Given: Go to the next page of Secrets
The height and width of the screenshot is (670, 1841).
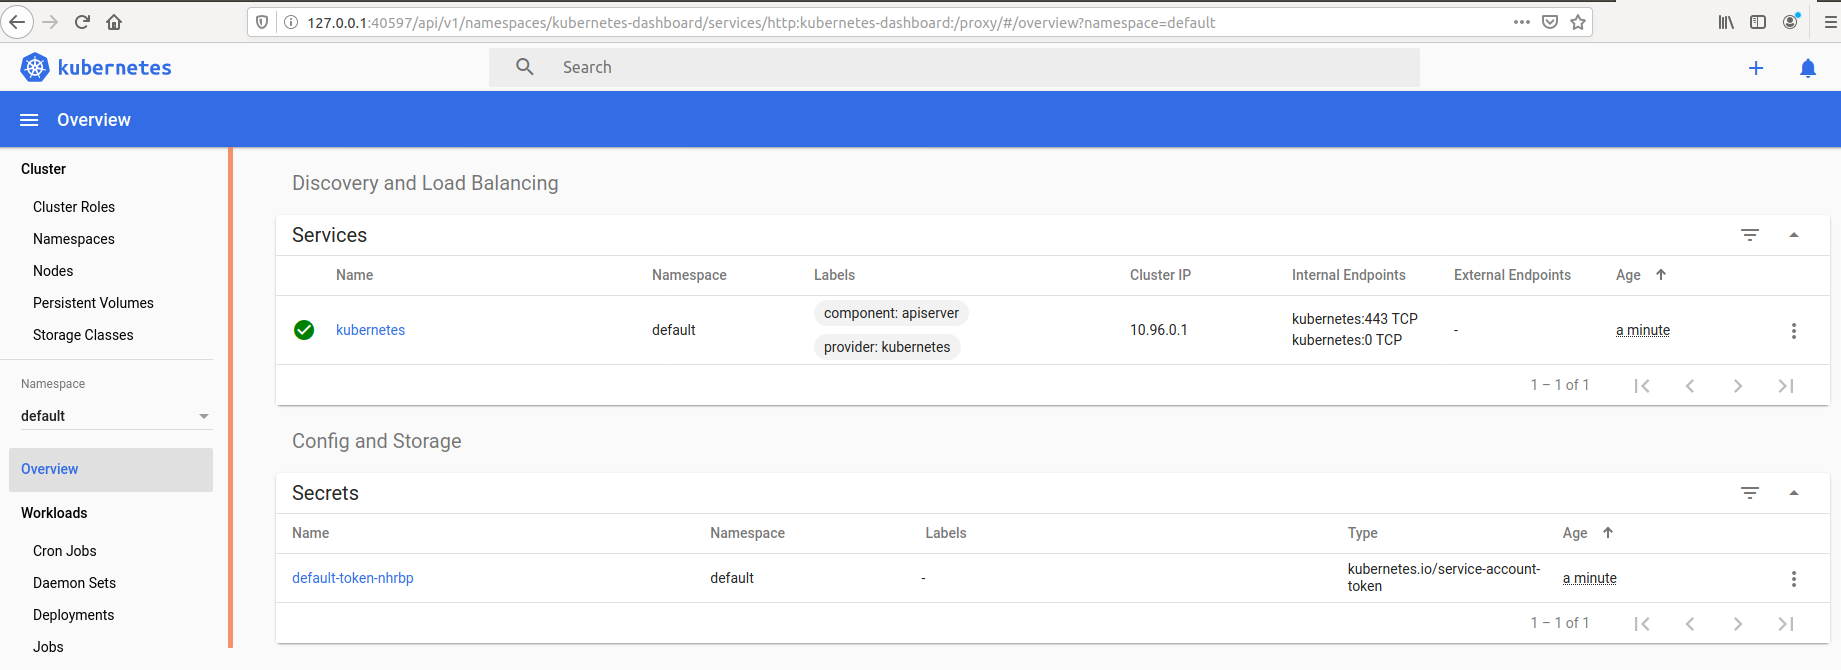Looking at the screenshot, I should point(1738,624).
